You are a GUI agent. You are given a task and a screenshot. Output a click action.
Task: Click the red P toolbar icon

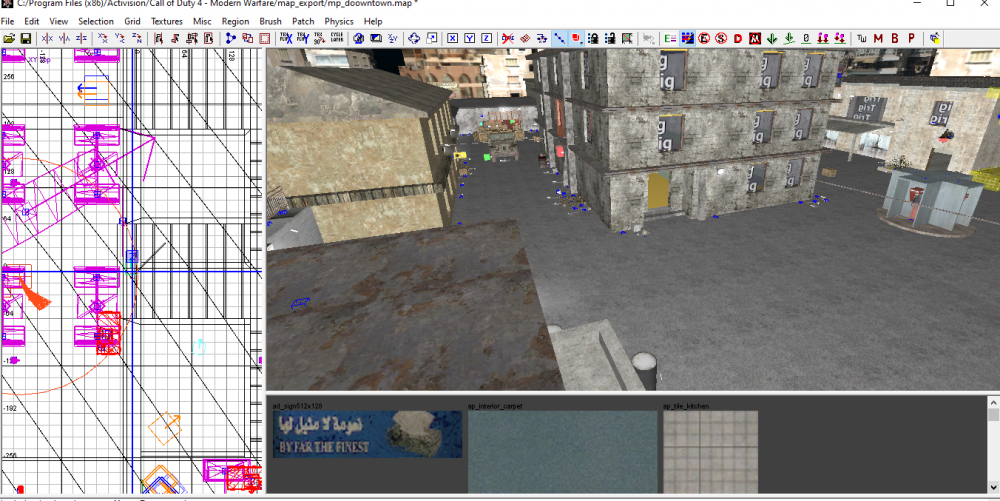click(911, 38)
